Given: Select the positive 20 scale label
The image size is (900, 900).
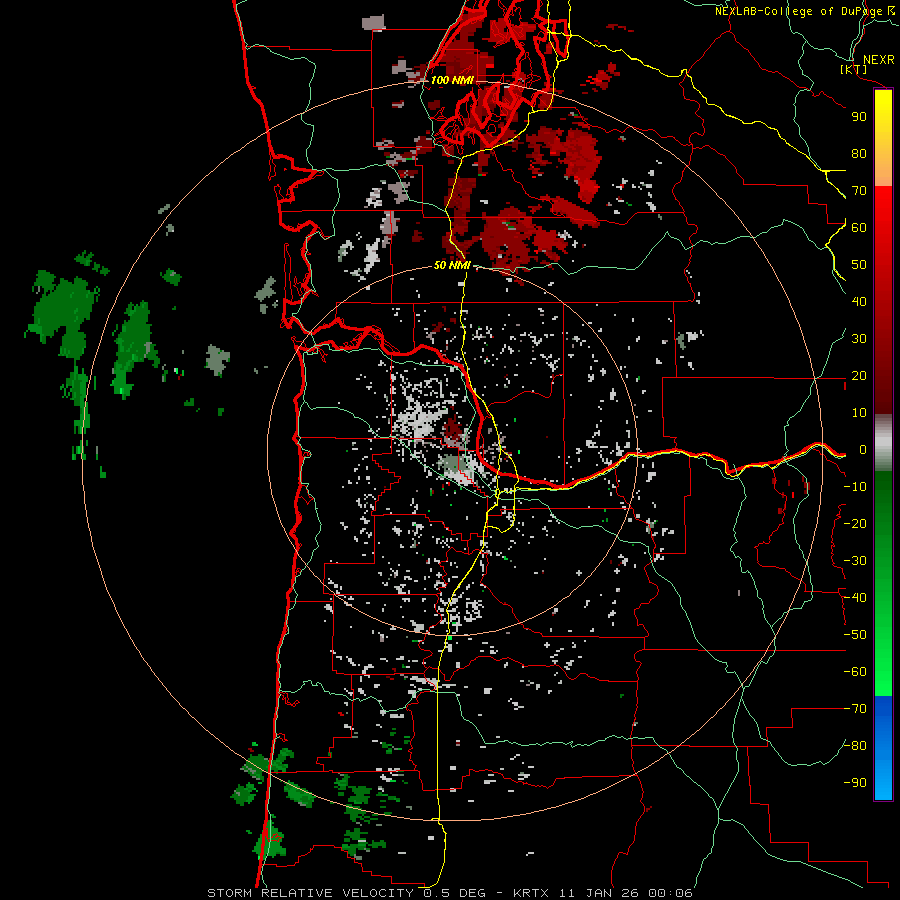Looking at the screenshot, I should pyautogui.click(x=859, y=375).
